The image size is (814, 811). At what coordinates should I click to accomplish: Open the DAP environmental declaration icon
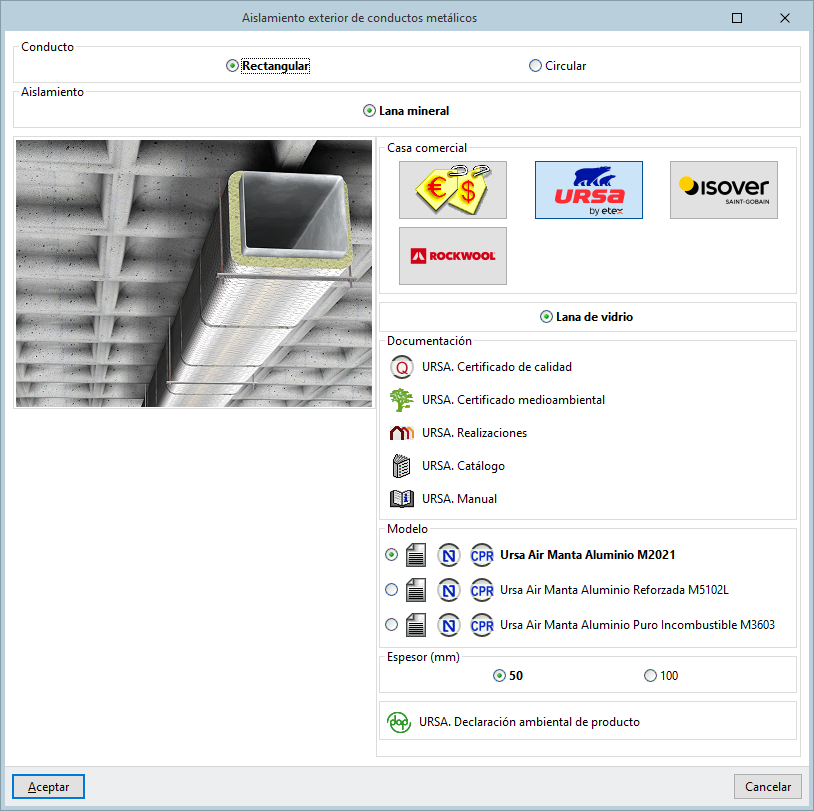click(x=399, y=722)
